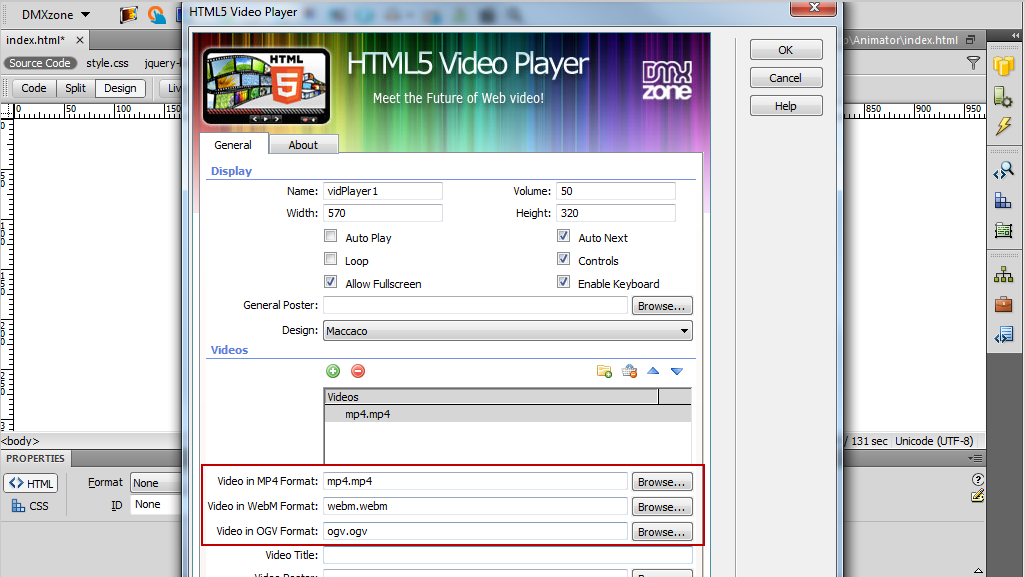Click the Properties panel help question icon

(x=978, y=479)
